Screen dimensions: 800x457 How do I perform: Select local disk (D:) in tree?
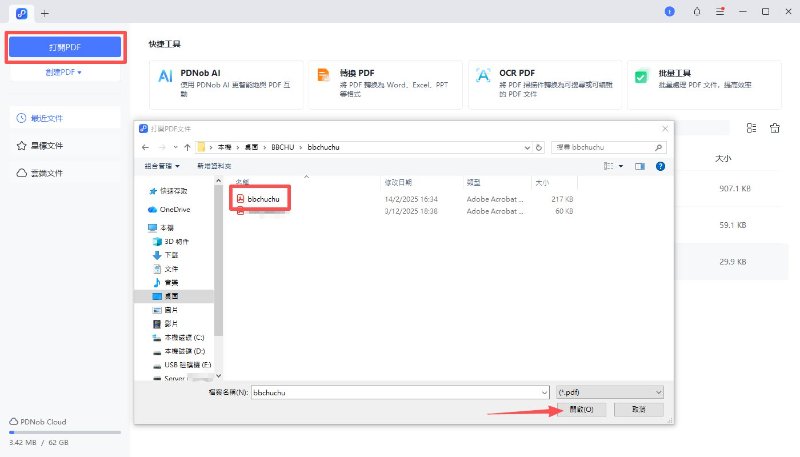(x=179, y=351)
